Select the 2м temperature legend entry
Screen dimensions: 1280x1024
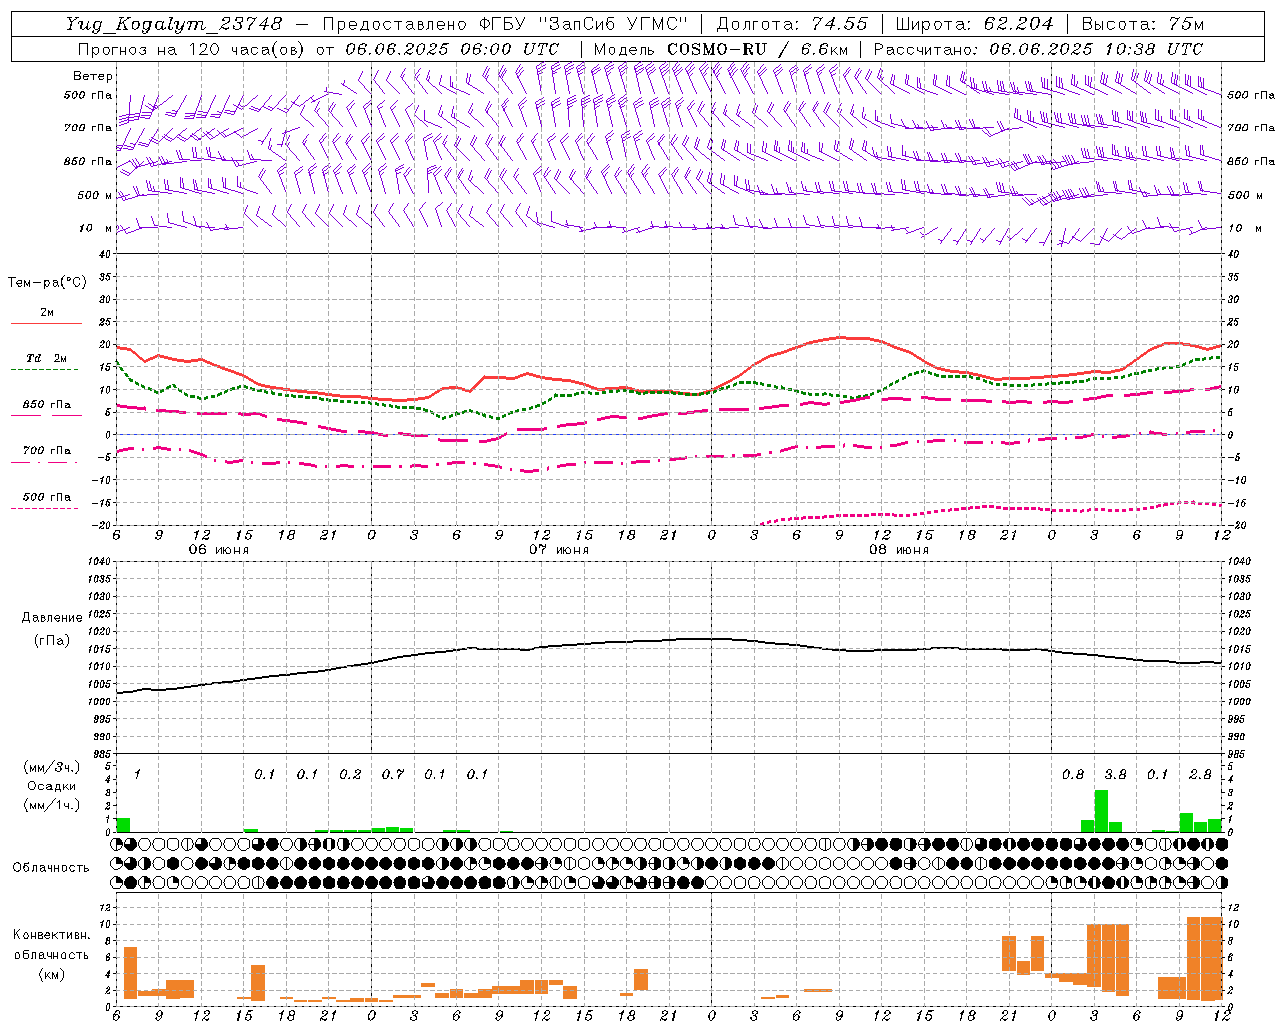47,312
